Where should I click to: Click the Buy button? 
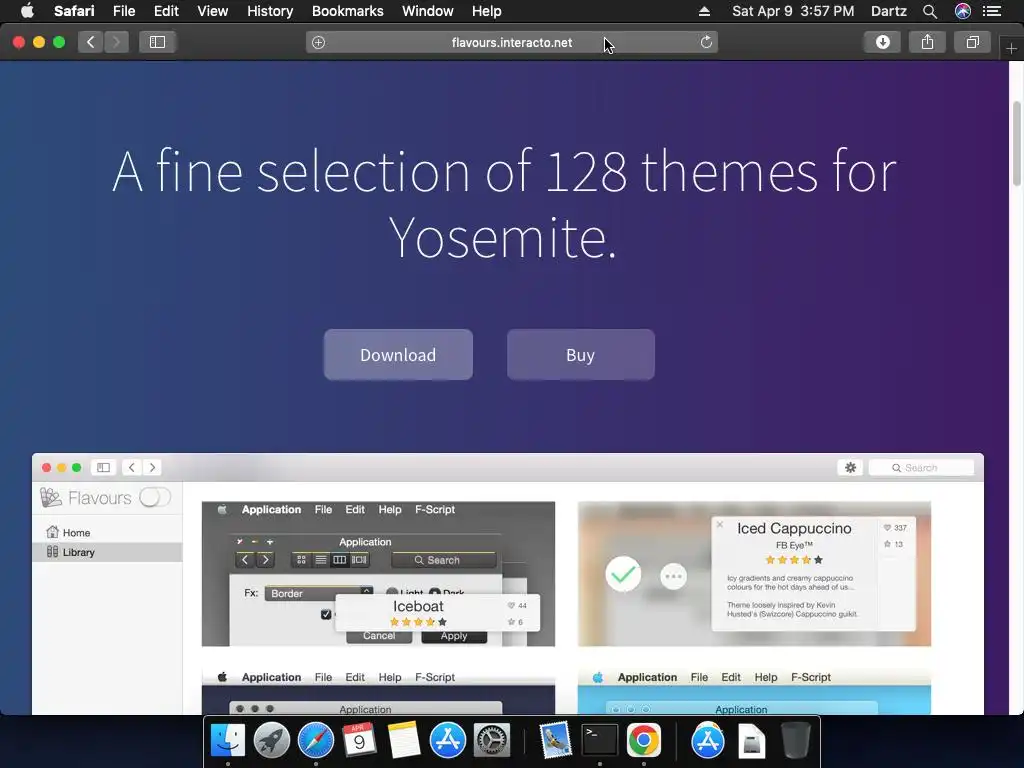(x=581, y=355)
